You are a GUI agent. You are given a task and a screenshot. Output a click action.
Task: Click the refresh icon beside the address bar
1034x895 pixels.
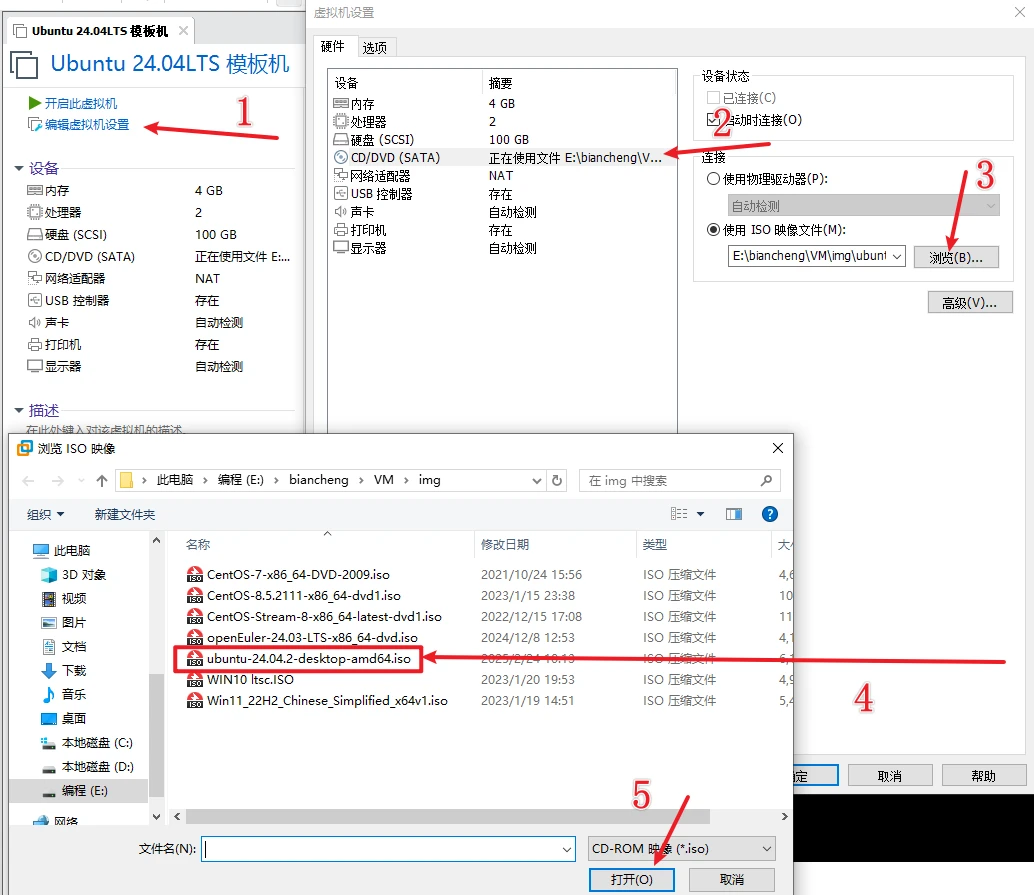tap(557, 480)
